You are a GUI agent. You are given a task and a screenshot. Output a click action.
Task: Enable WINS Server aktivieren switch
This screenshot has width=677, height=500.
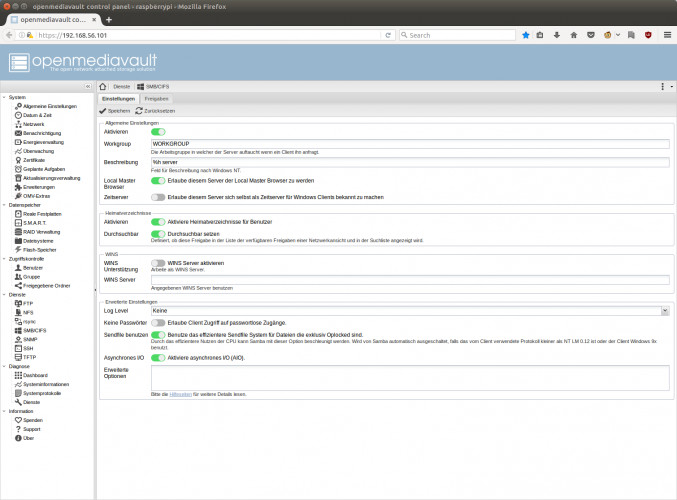[x=158, y=263]
